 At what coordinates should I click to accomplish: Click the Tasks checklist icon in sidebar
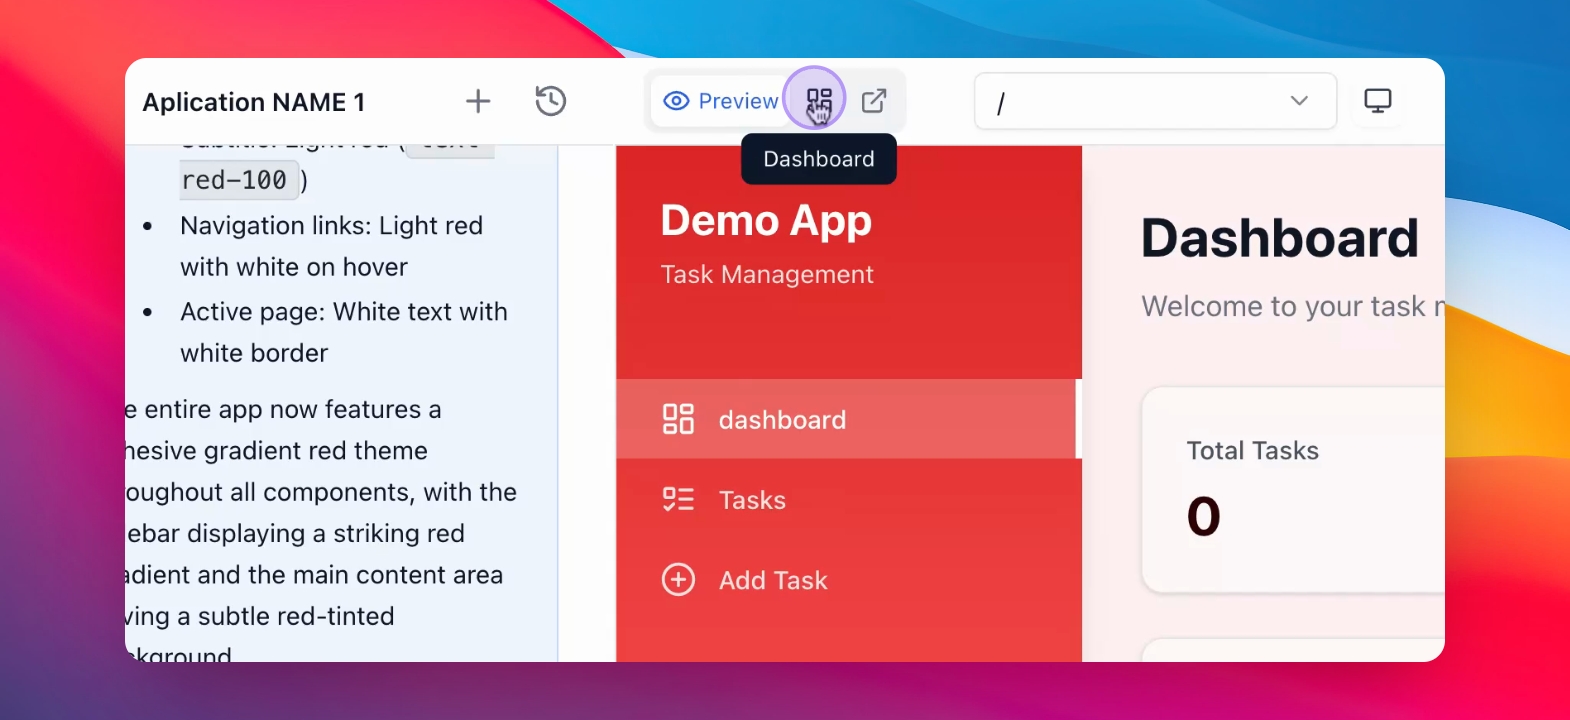pyautogui.click(x=678, y=499)
